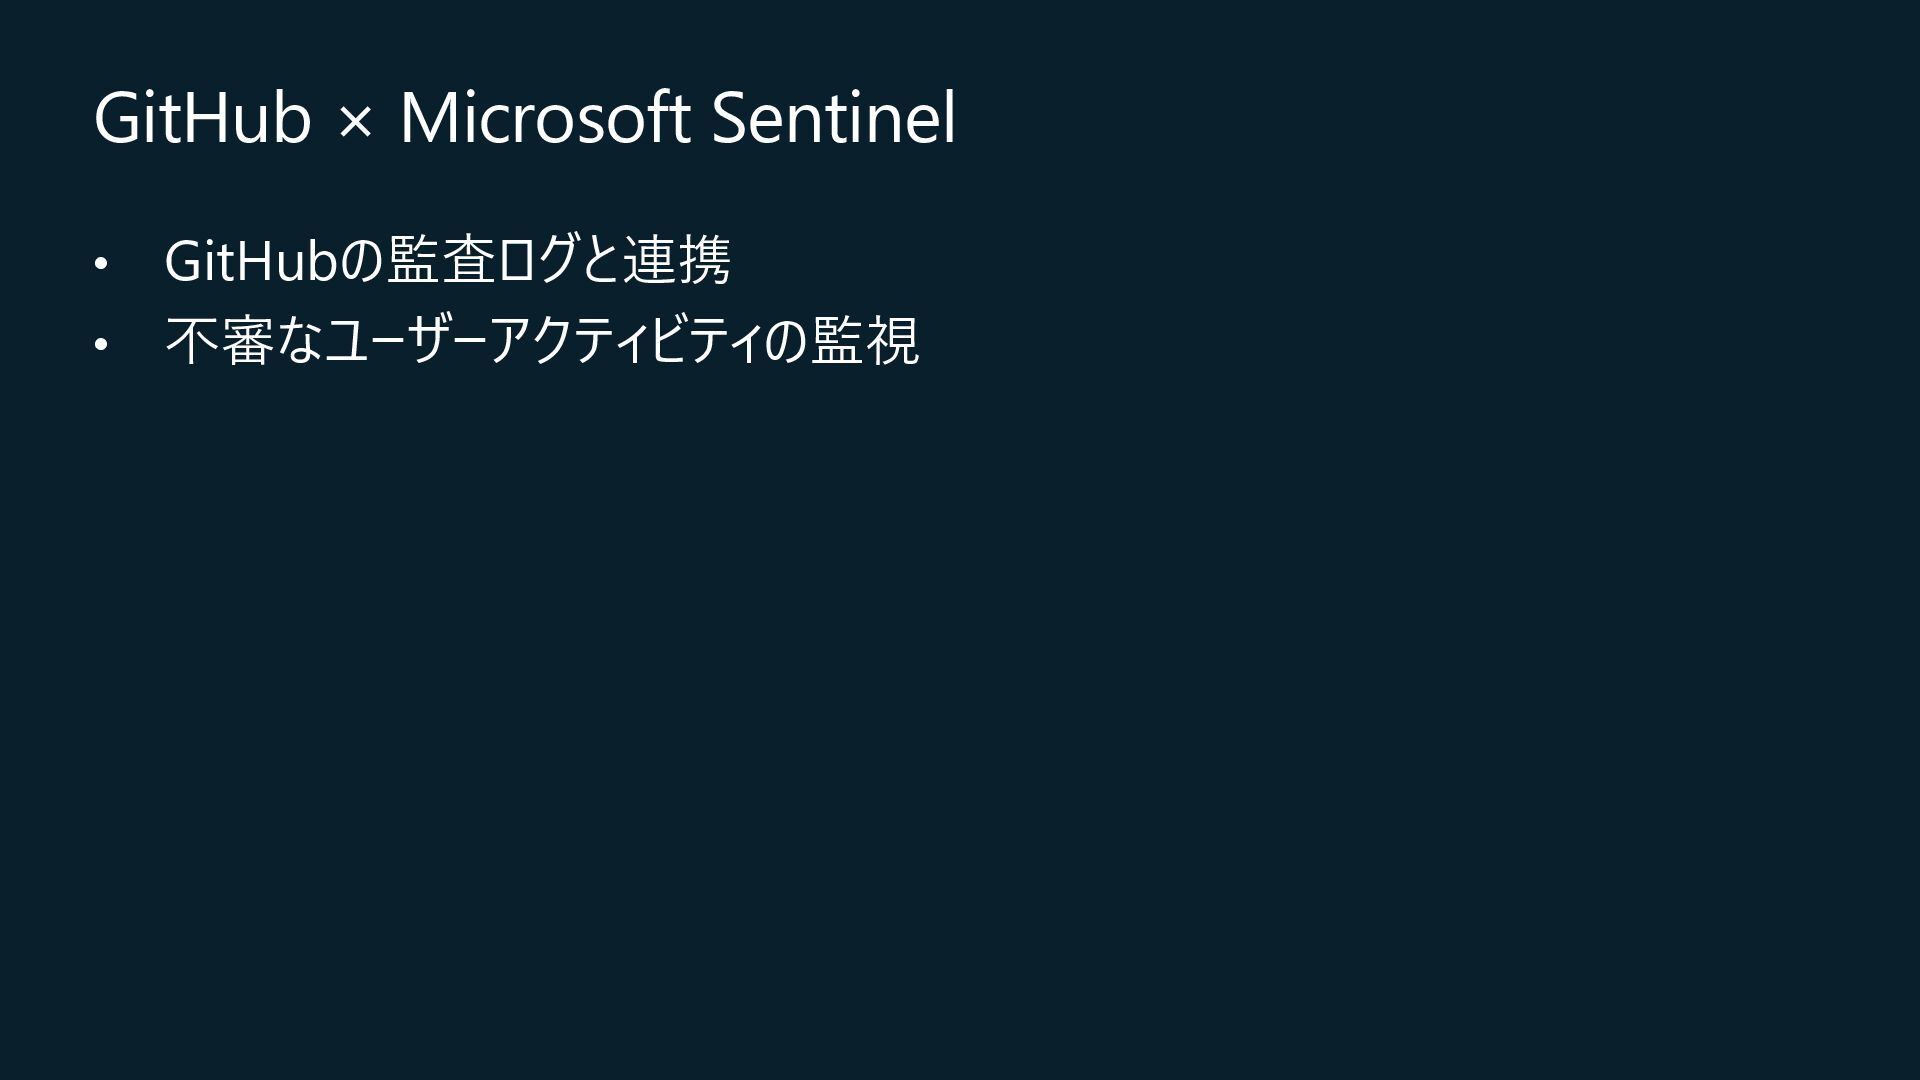The image size is (1920, 1080).
Task: Click the word Microsoft in the title
Action: [545, 118]
